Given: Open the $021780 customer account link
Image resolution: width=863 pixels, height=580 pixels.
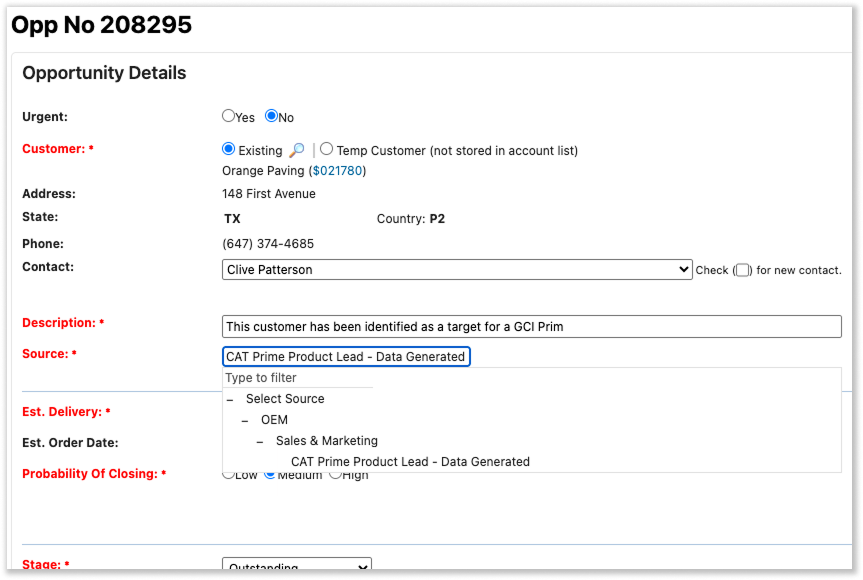Looking at the screenshot, I should pos(338,171).
